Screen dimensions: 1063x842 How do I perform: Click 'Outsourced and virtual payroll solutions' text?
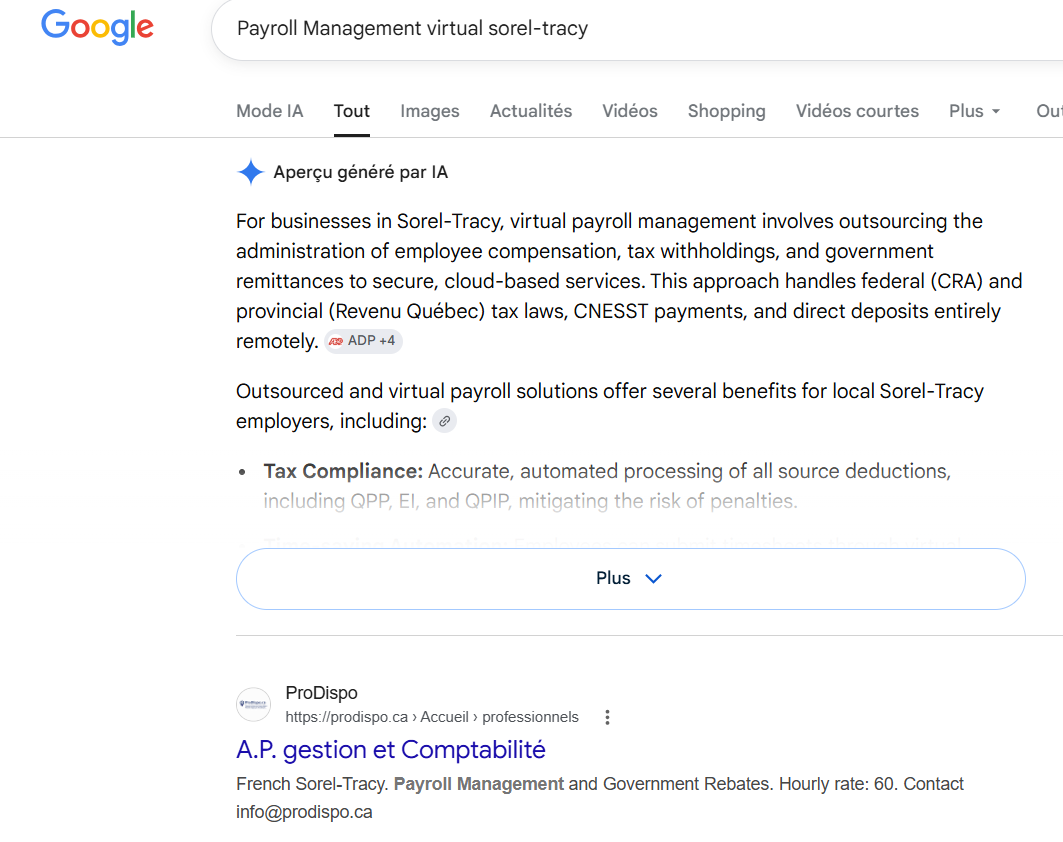coord(609,406)
